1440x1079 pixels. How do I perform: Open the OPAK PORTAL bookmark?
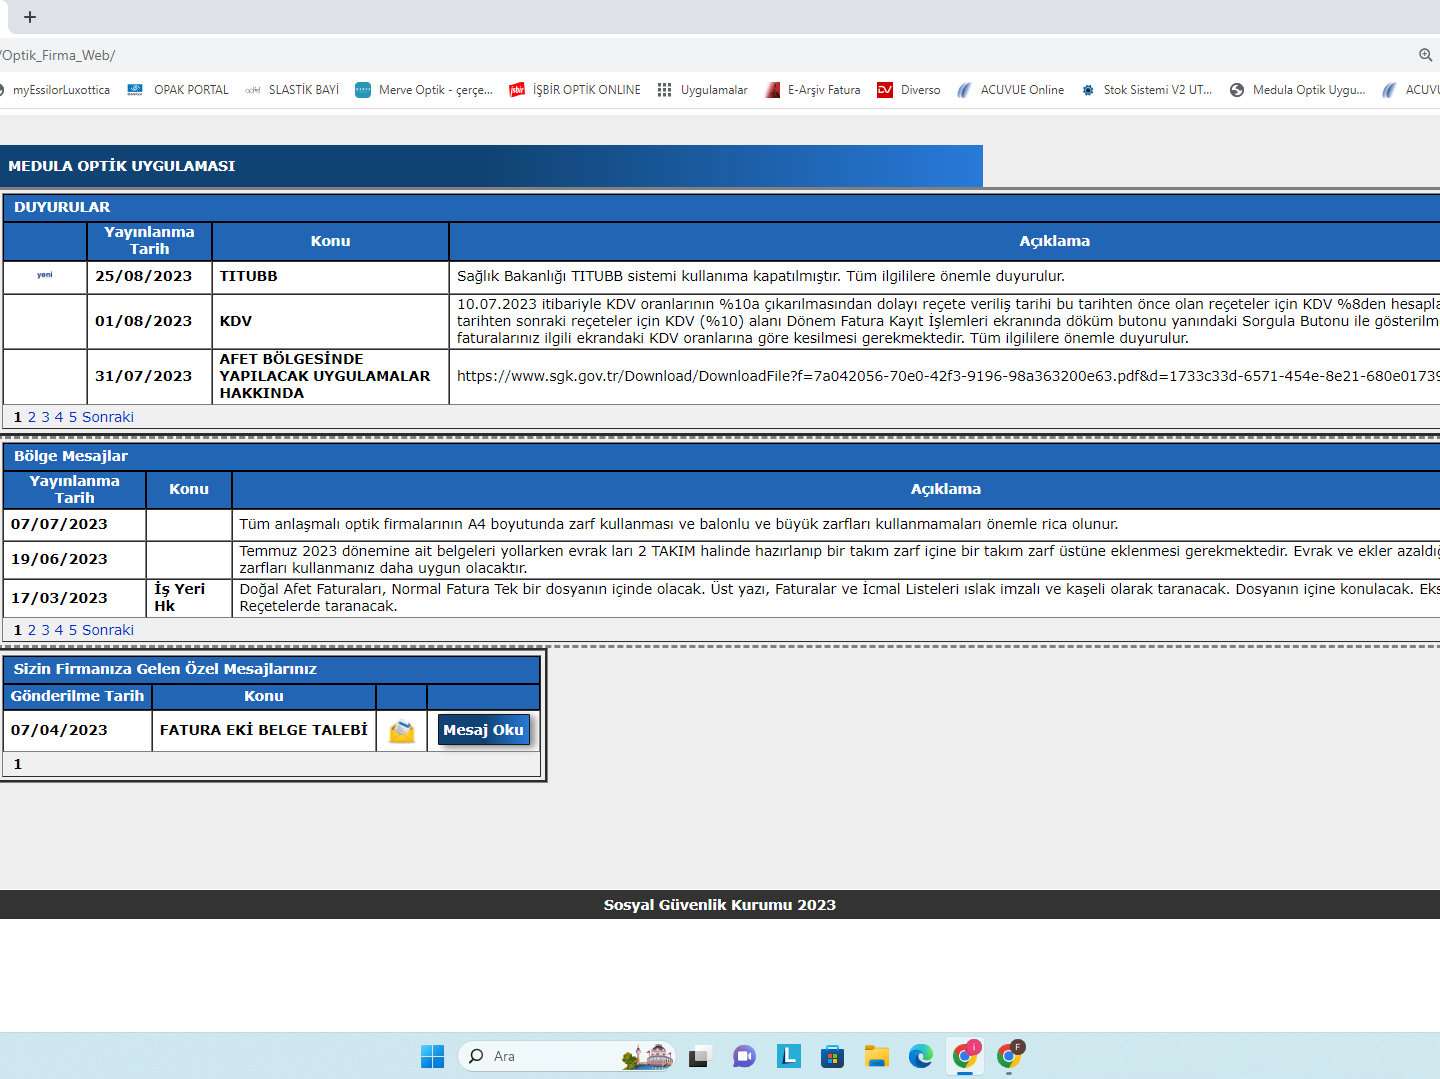(178, 90)
